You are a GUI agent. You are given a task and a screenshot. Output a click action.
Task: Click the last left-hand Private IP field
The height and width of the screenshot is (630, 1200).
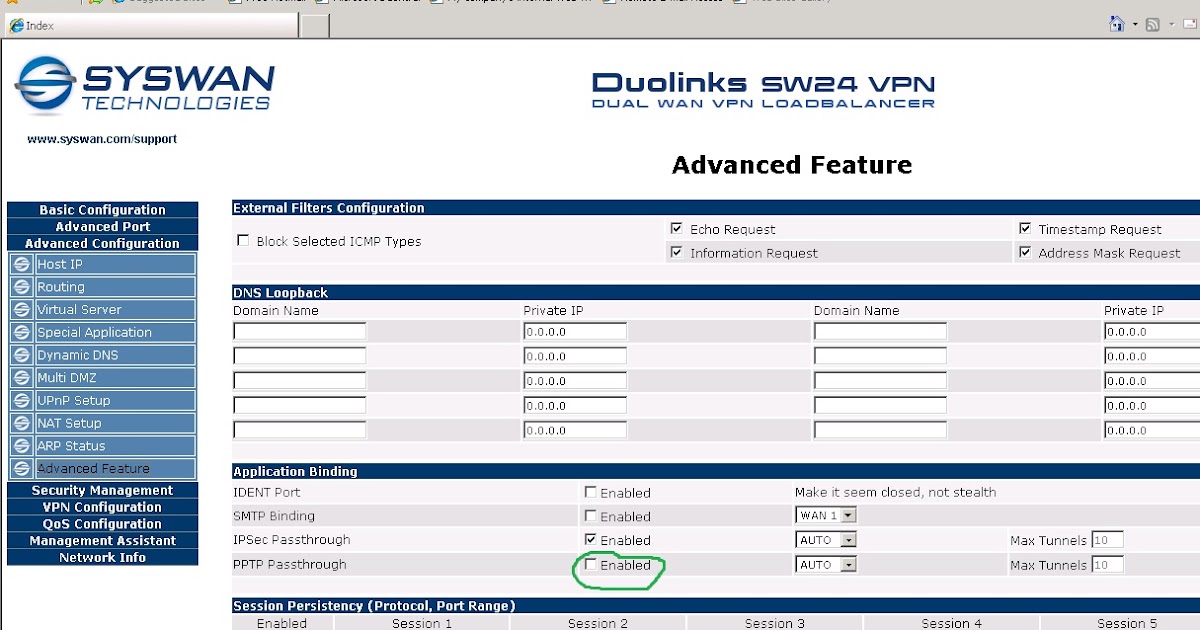[575, 430]
